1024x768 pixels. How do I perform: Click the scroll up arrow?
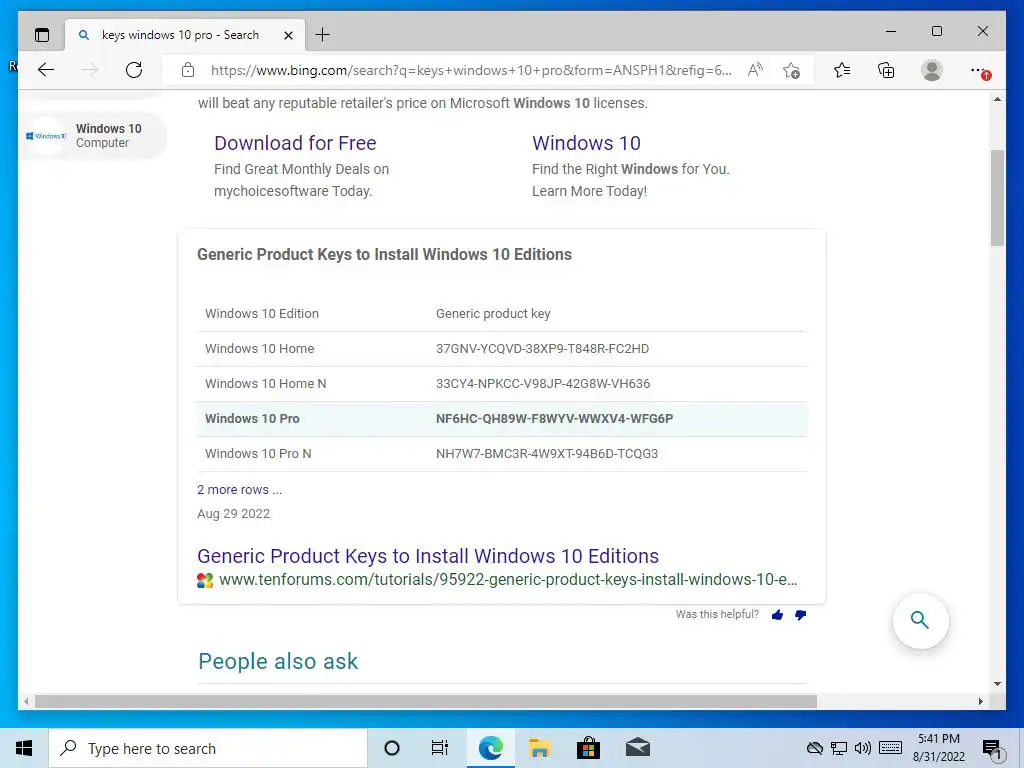click(x=997, y=99)
